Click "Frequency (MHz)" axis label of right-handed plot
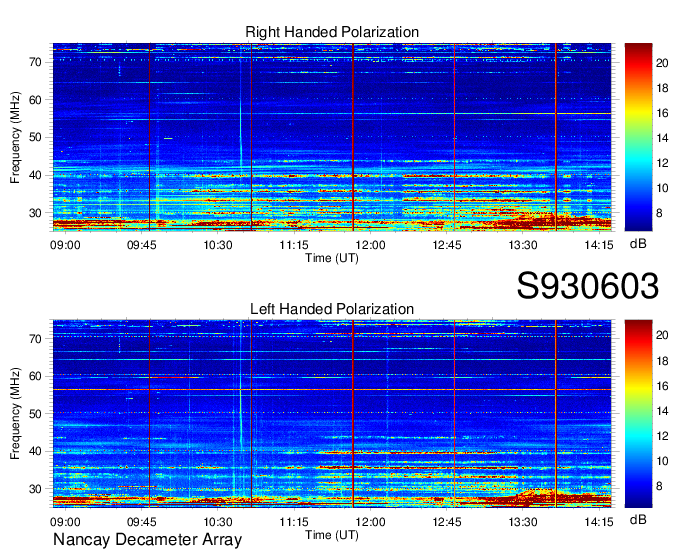Screen dimensions: 680x552 (x=15, y=137)
